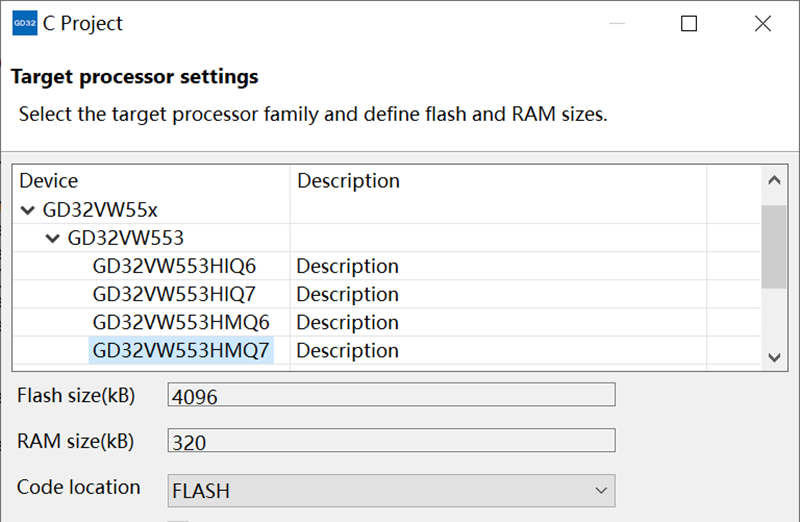Click the Device column header
The image size is (800, 522).
point(48,181)
